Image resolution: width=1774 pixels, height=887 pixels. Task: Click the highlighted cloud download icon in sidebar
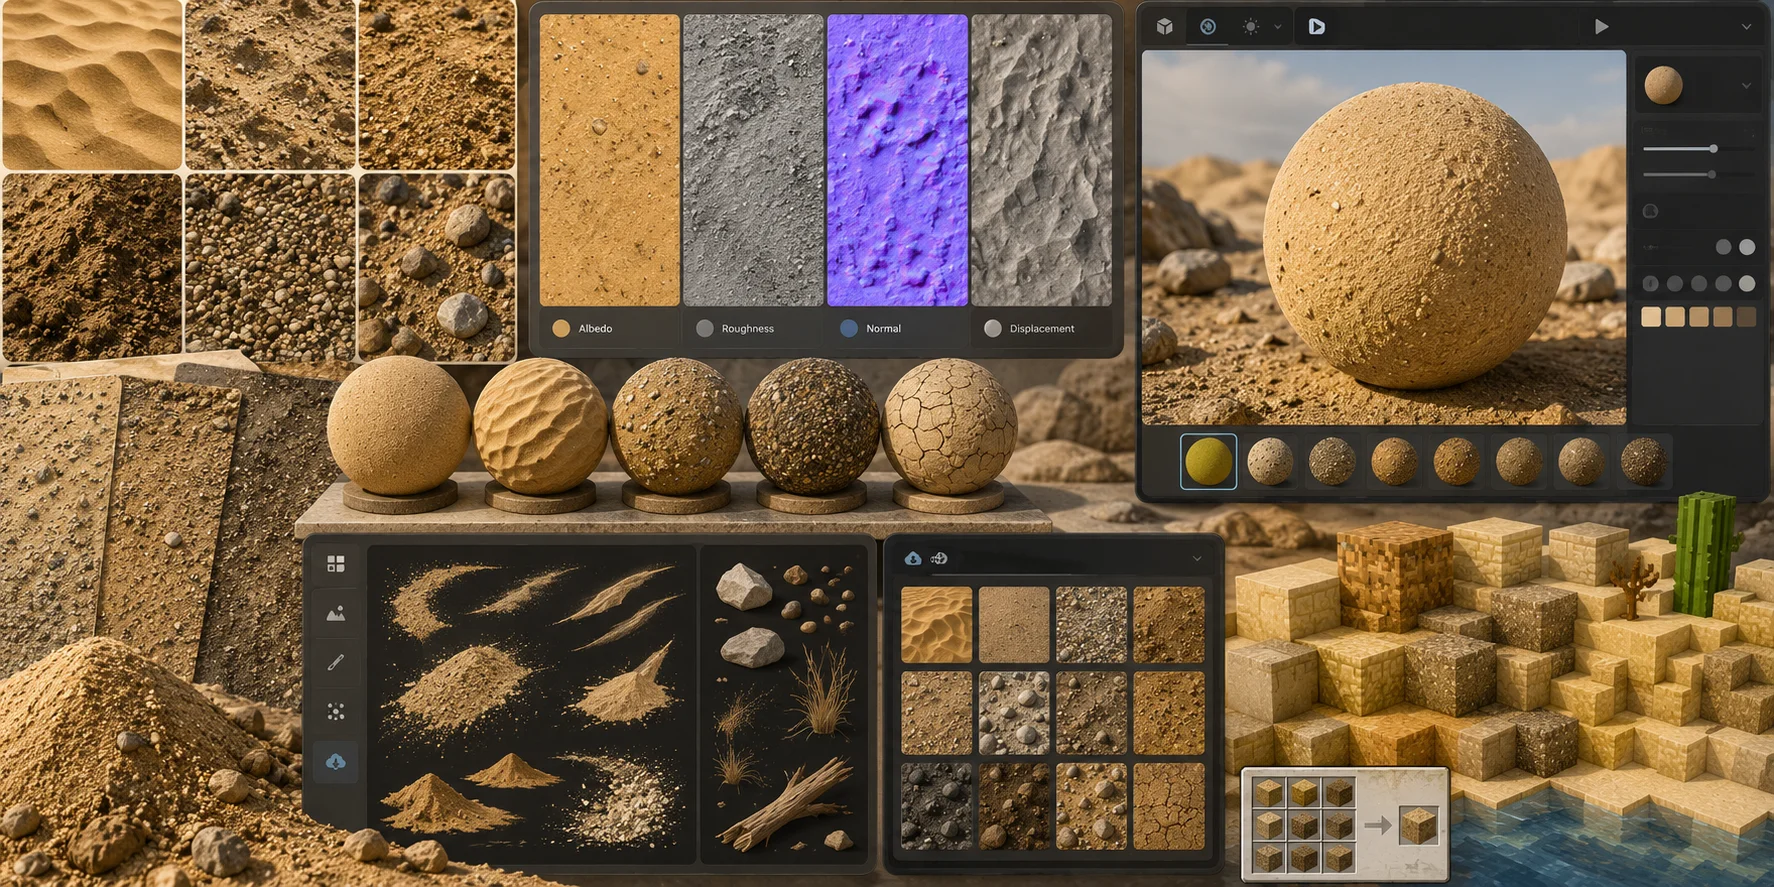click(336, 762)
